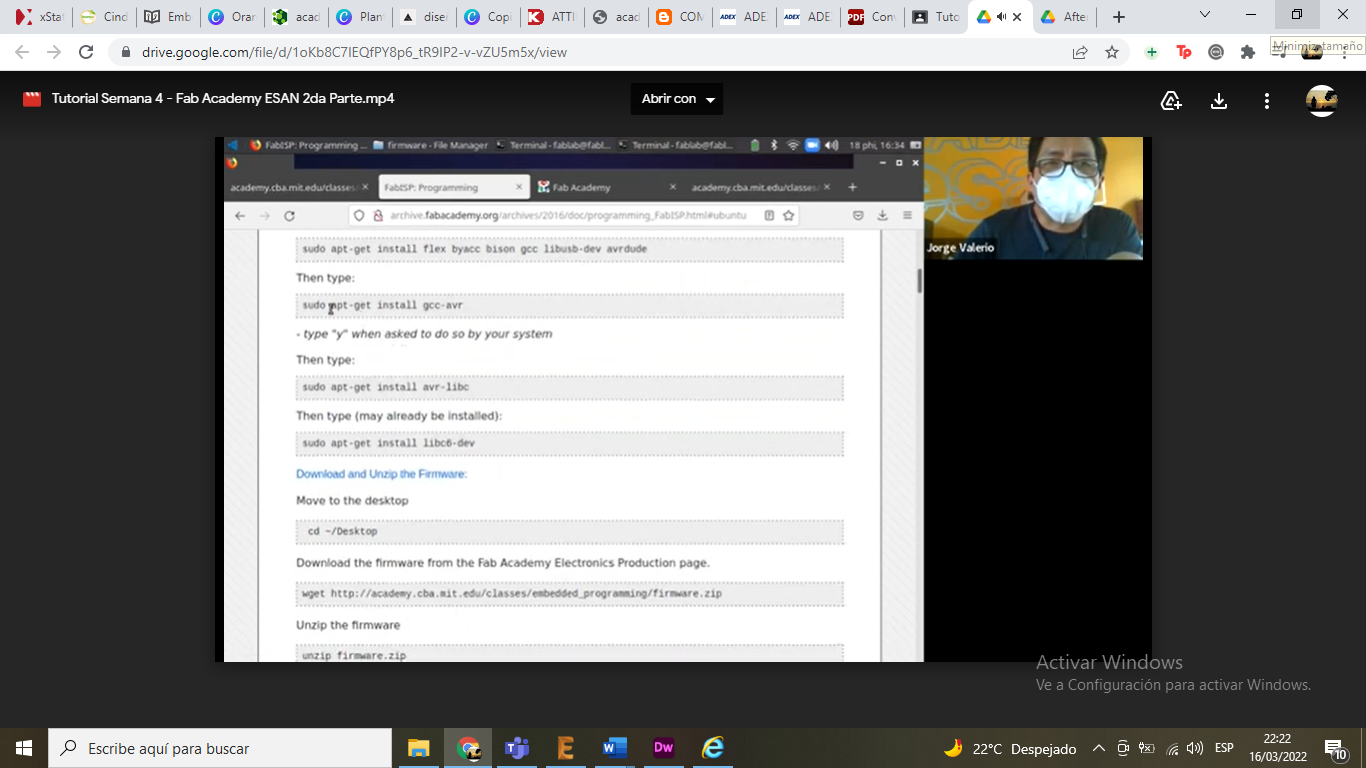Switch to the Copi tab
The height and width of the screenshot is (768, 1366).
point(488,17)
